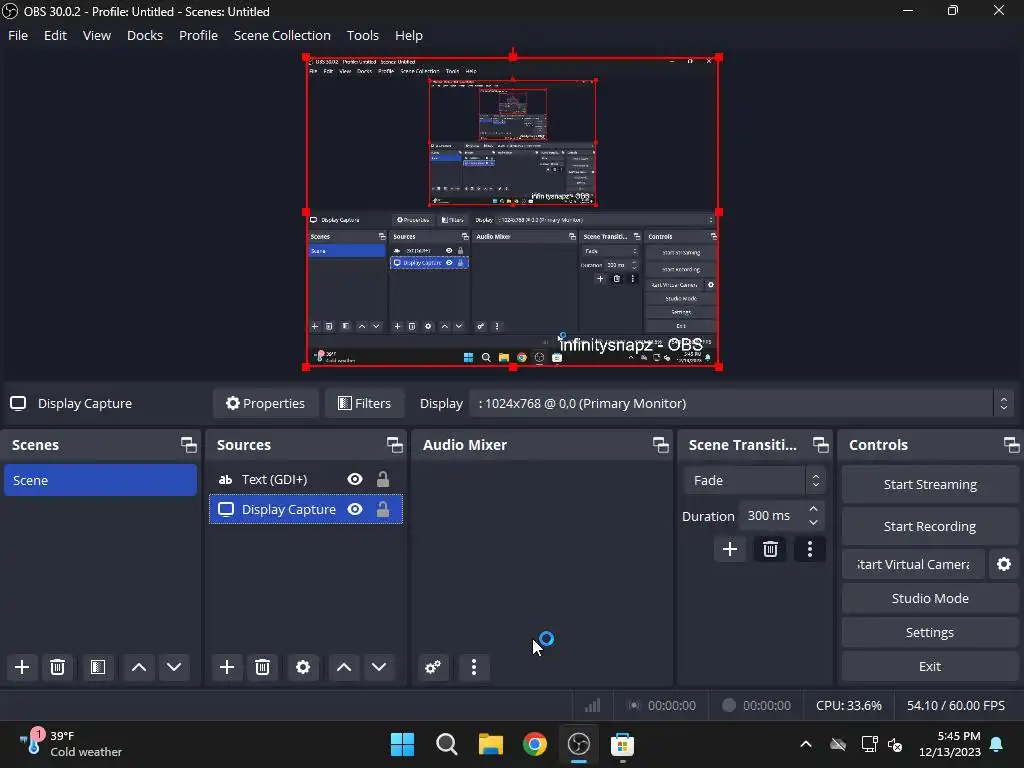Click preview canvas display capture
This screenshot has height=768, width=1024.
point(513,212)
